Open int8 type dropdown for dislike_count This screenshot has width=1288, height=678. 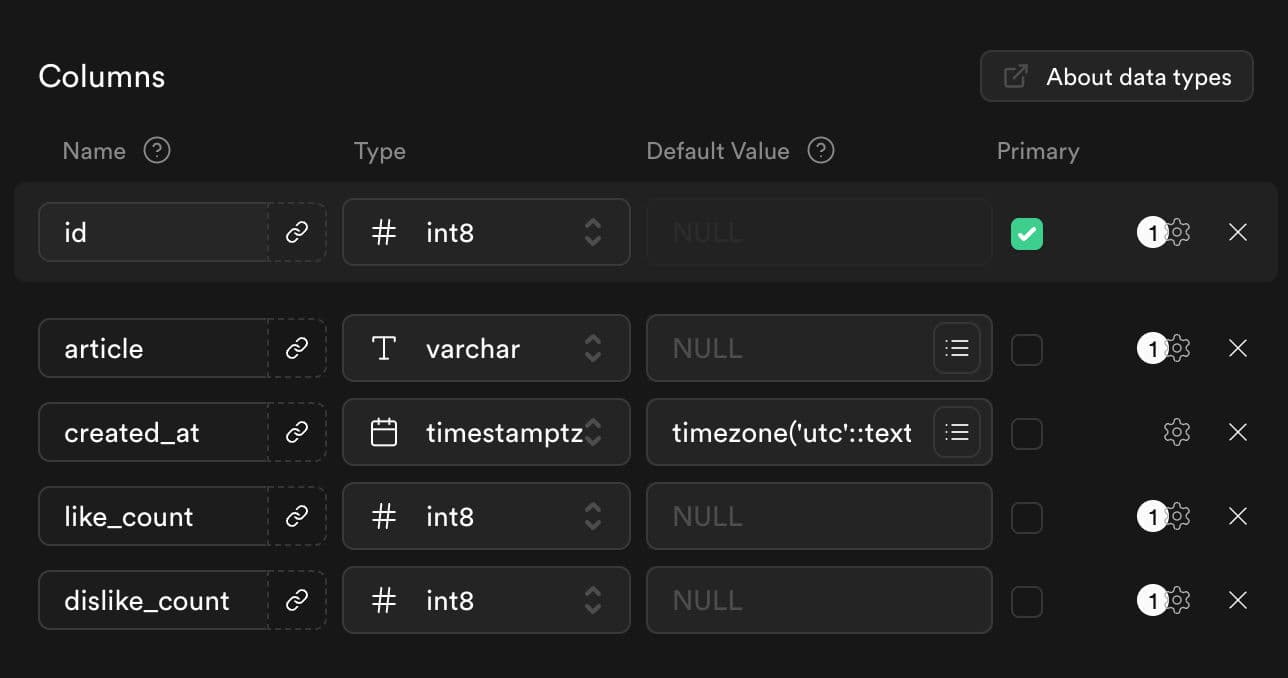(486, 601)
